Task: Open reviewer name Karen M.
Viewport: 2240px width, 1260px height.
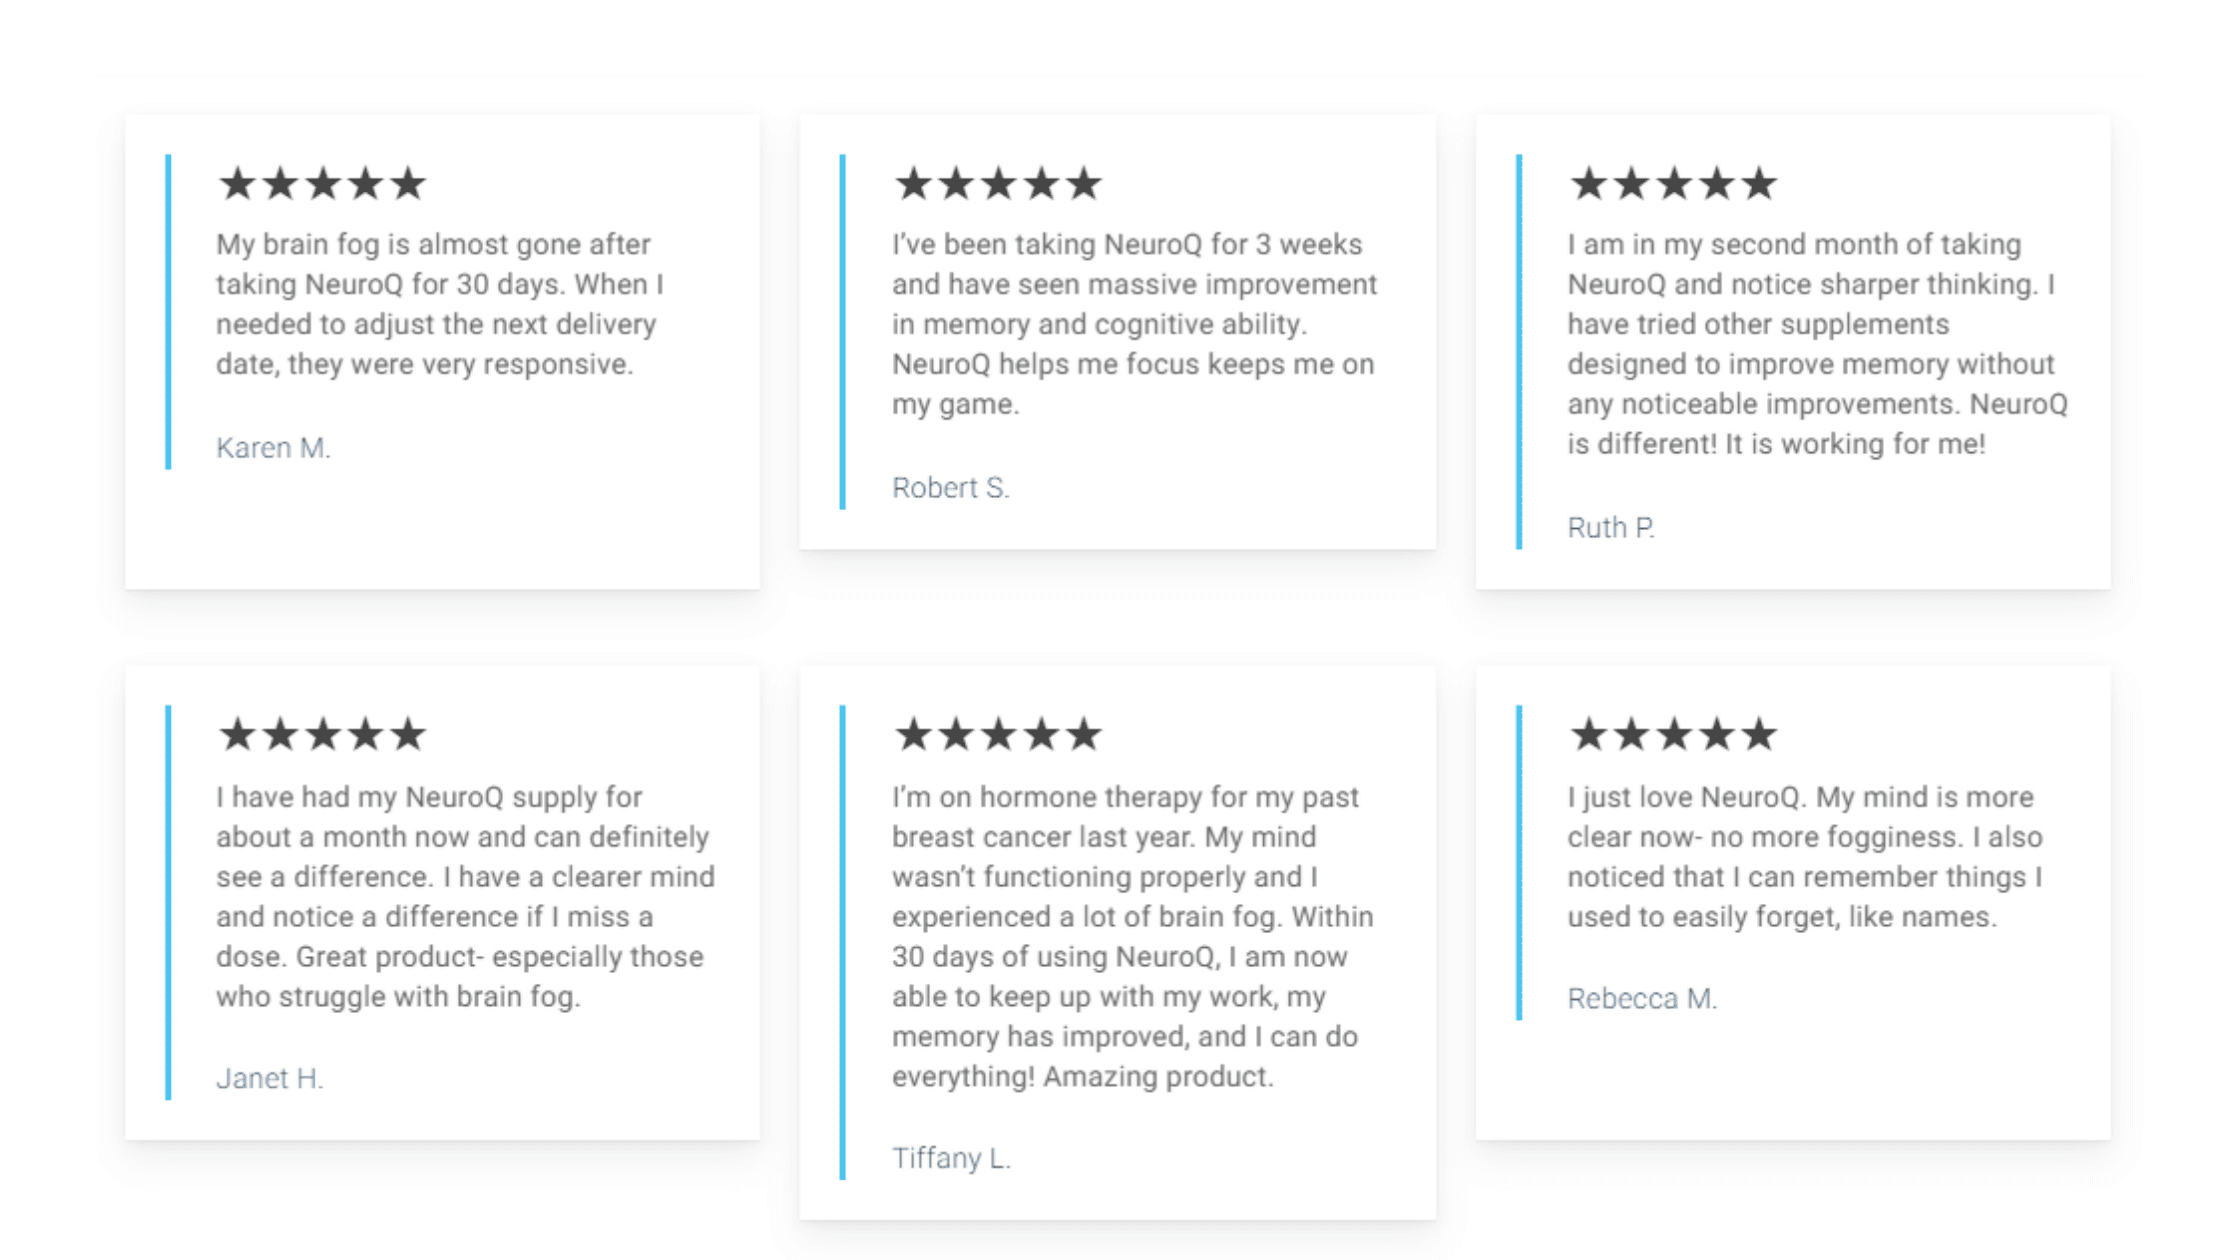Action: point(273,448)
